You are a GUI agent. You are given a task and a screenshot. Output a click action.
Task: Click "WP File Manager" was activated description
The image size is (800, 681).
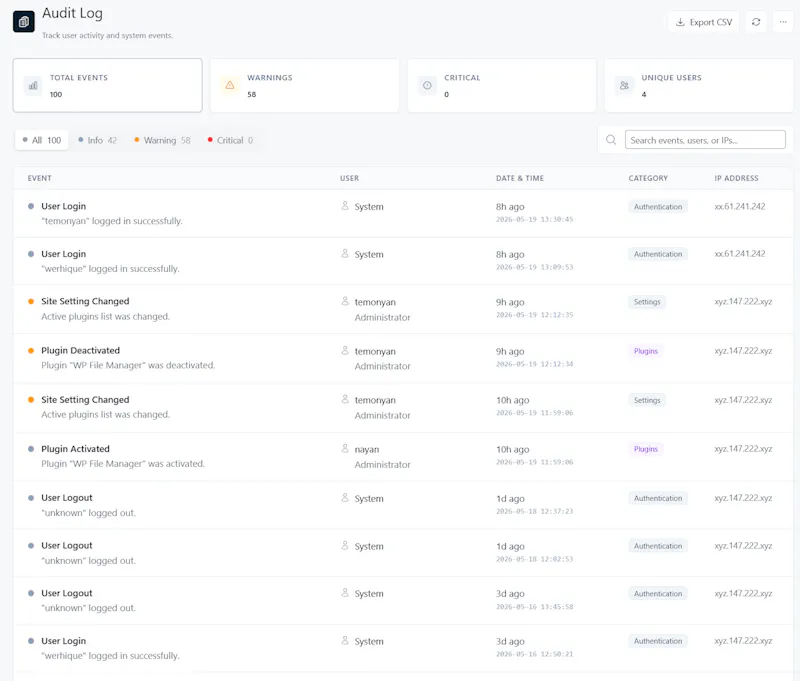pyautogui.click(x=123, y=464)
